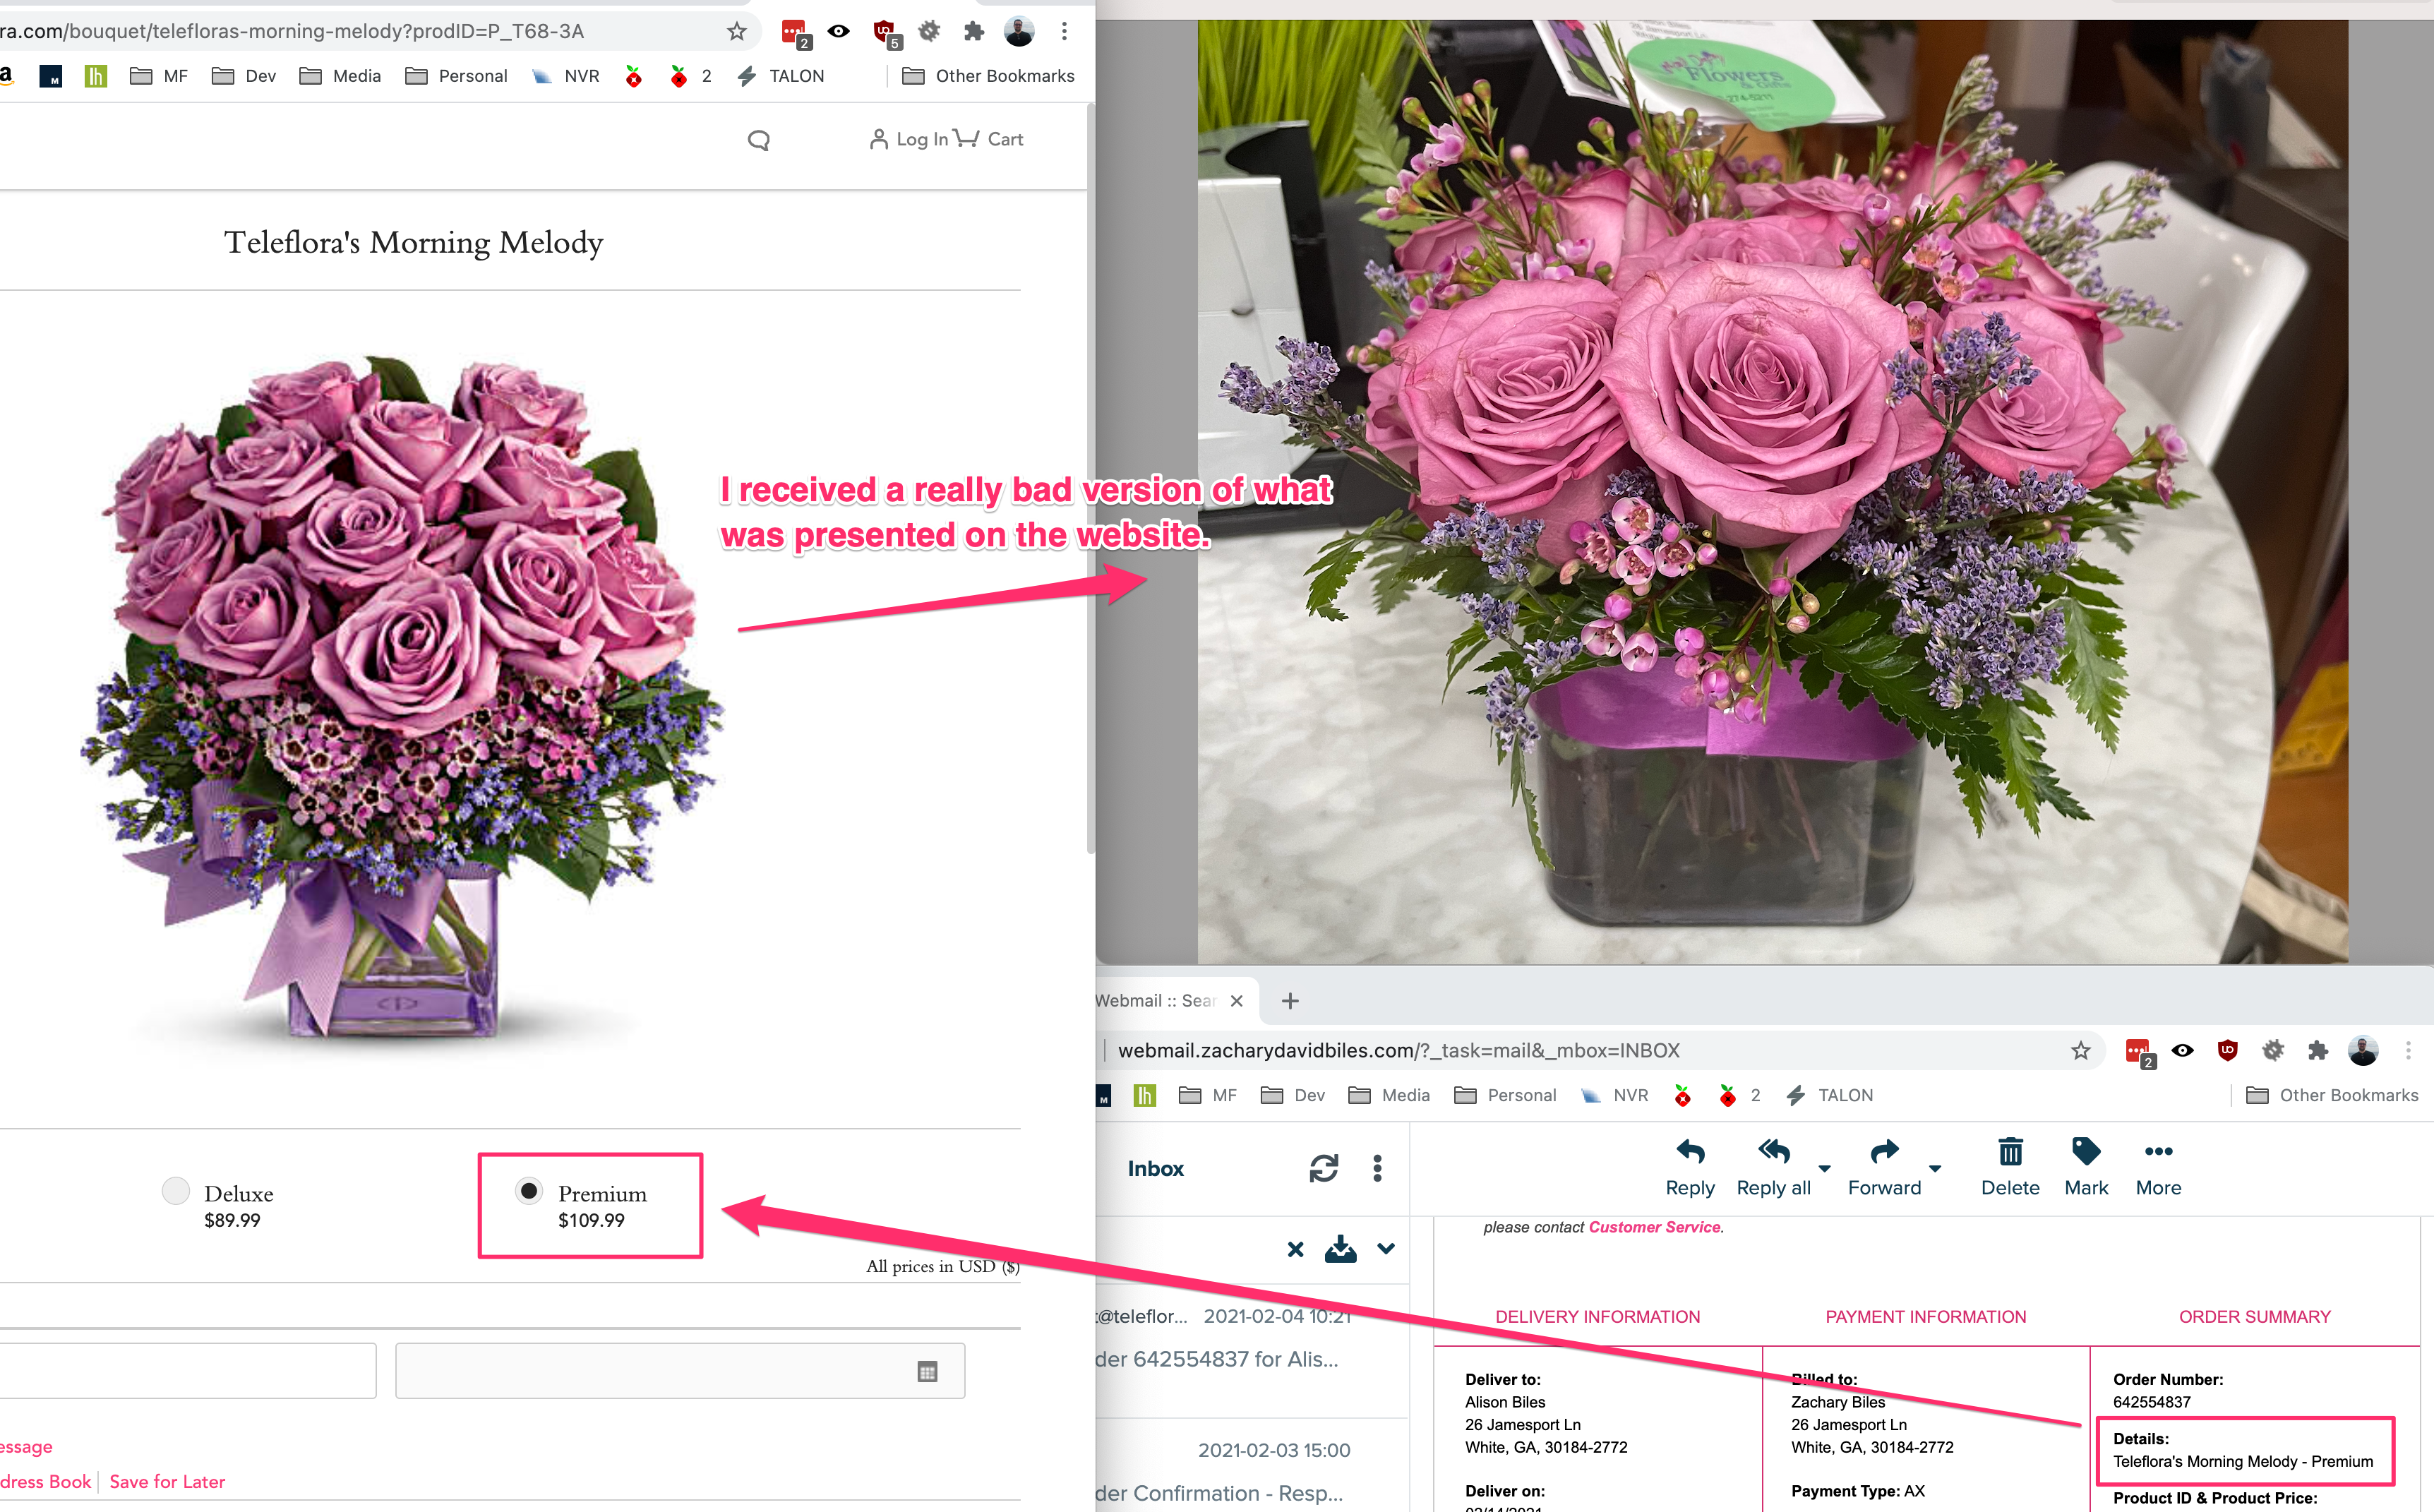The width and height of the screenshot is (2434, 1512).
Task: Click the download-tray icon above message list
Action: click(x=1341, y=1249)
